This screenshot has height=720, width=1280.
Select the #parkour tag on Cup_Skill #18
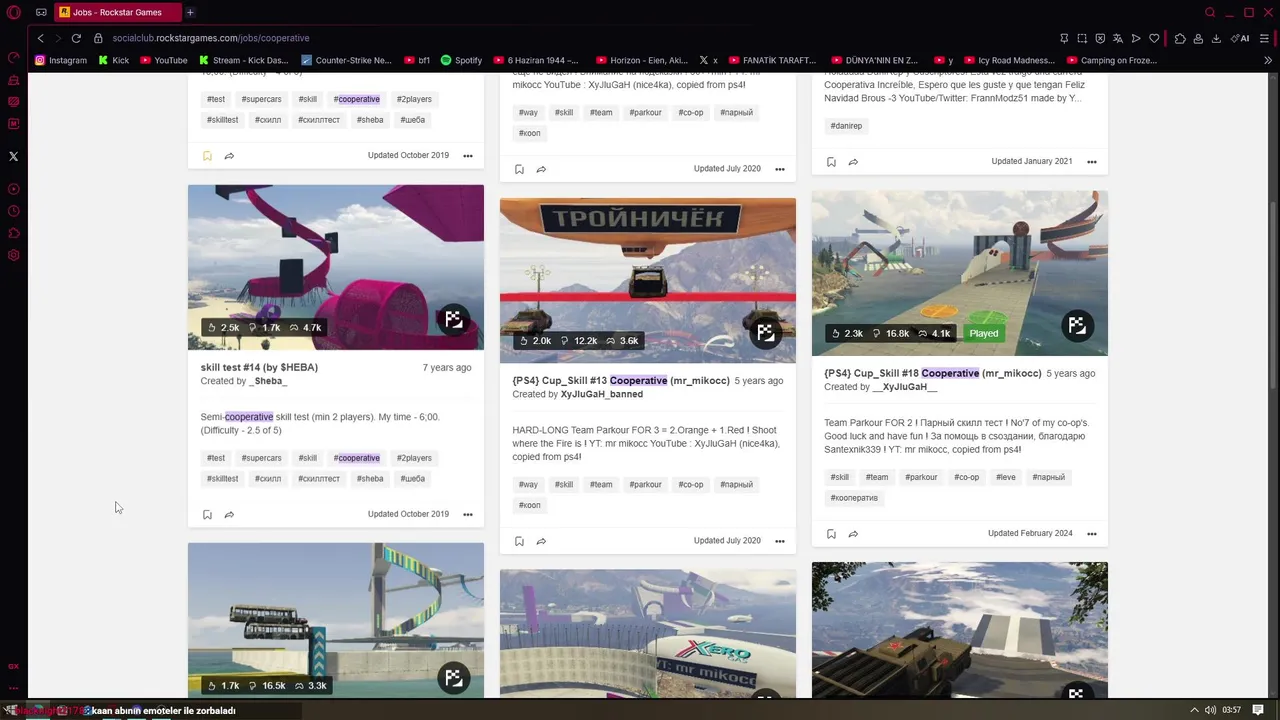click(921, 477)
